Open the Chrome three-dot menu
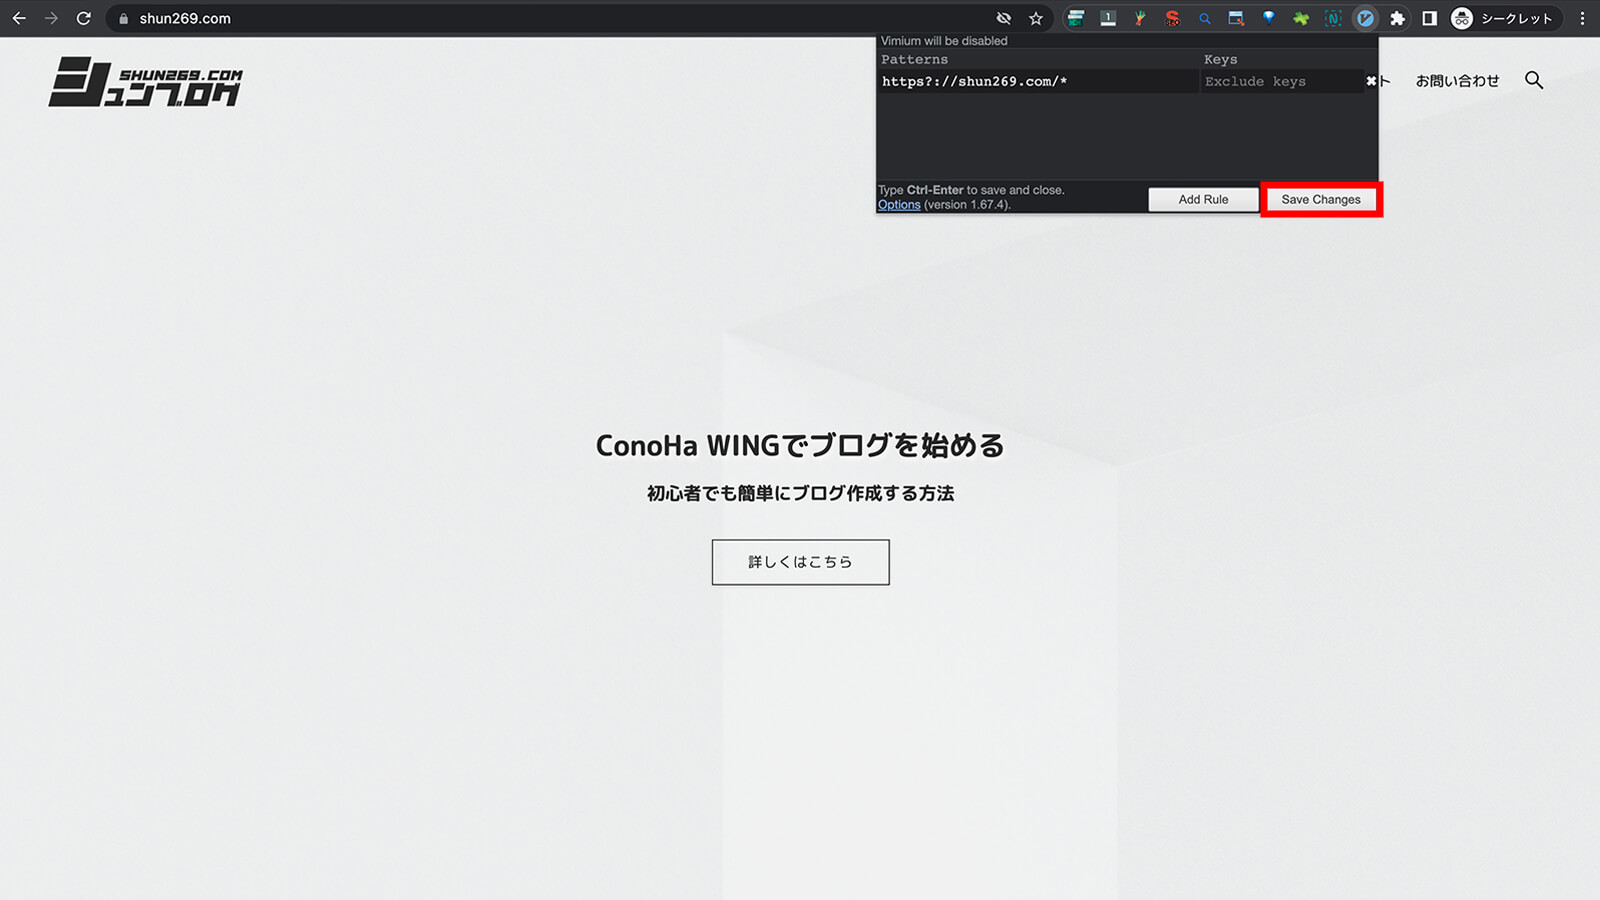 pyautogui.click(x=1582, y=18)
